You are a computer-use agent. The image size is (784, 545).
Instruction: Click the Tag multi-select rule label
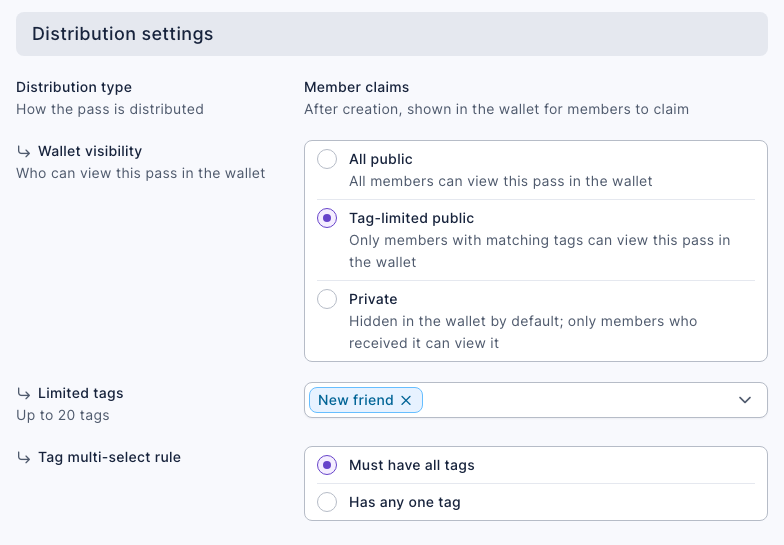coord(110,457)
